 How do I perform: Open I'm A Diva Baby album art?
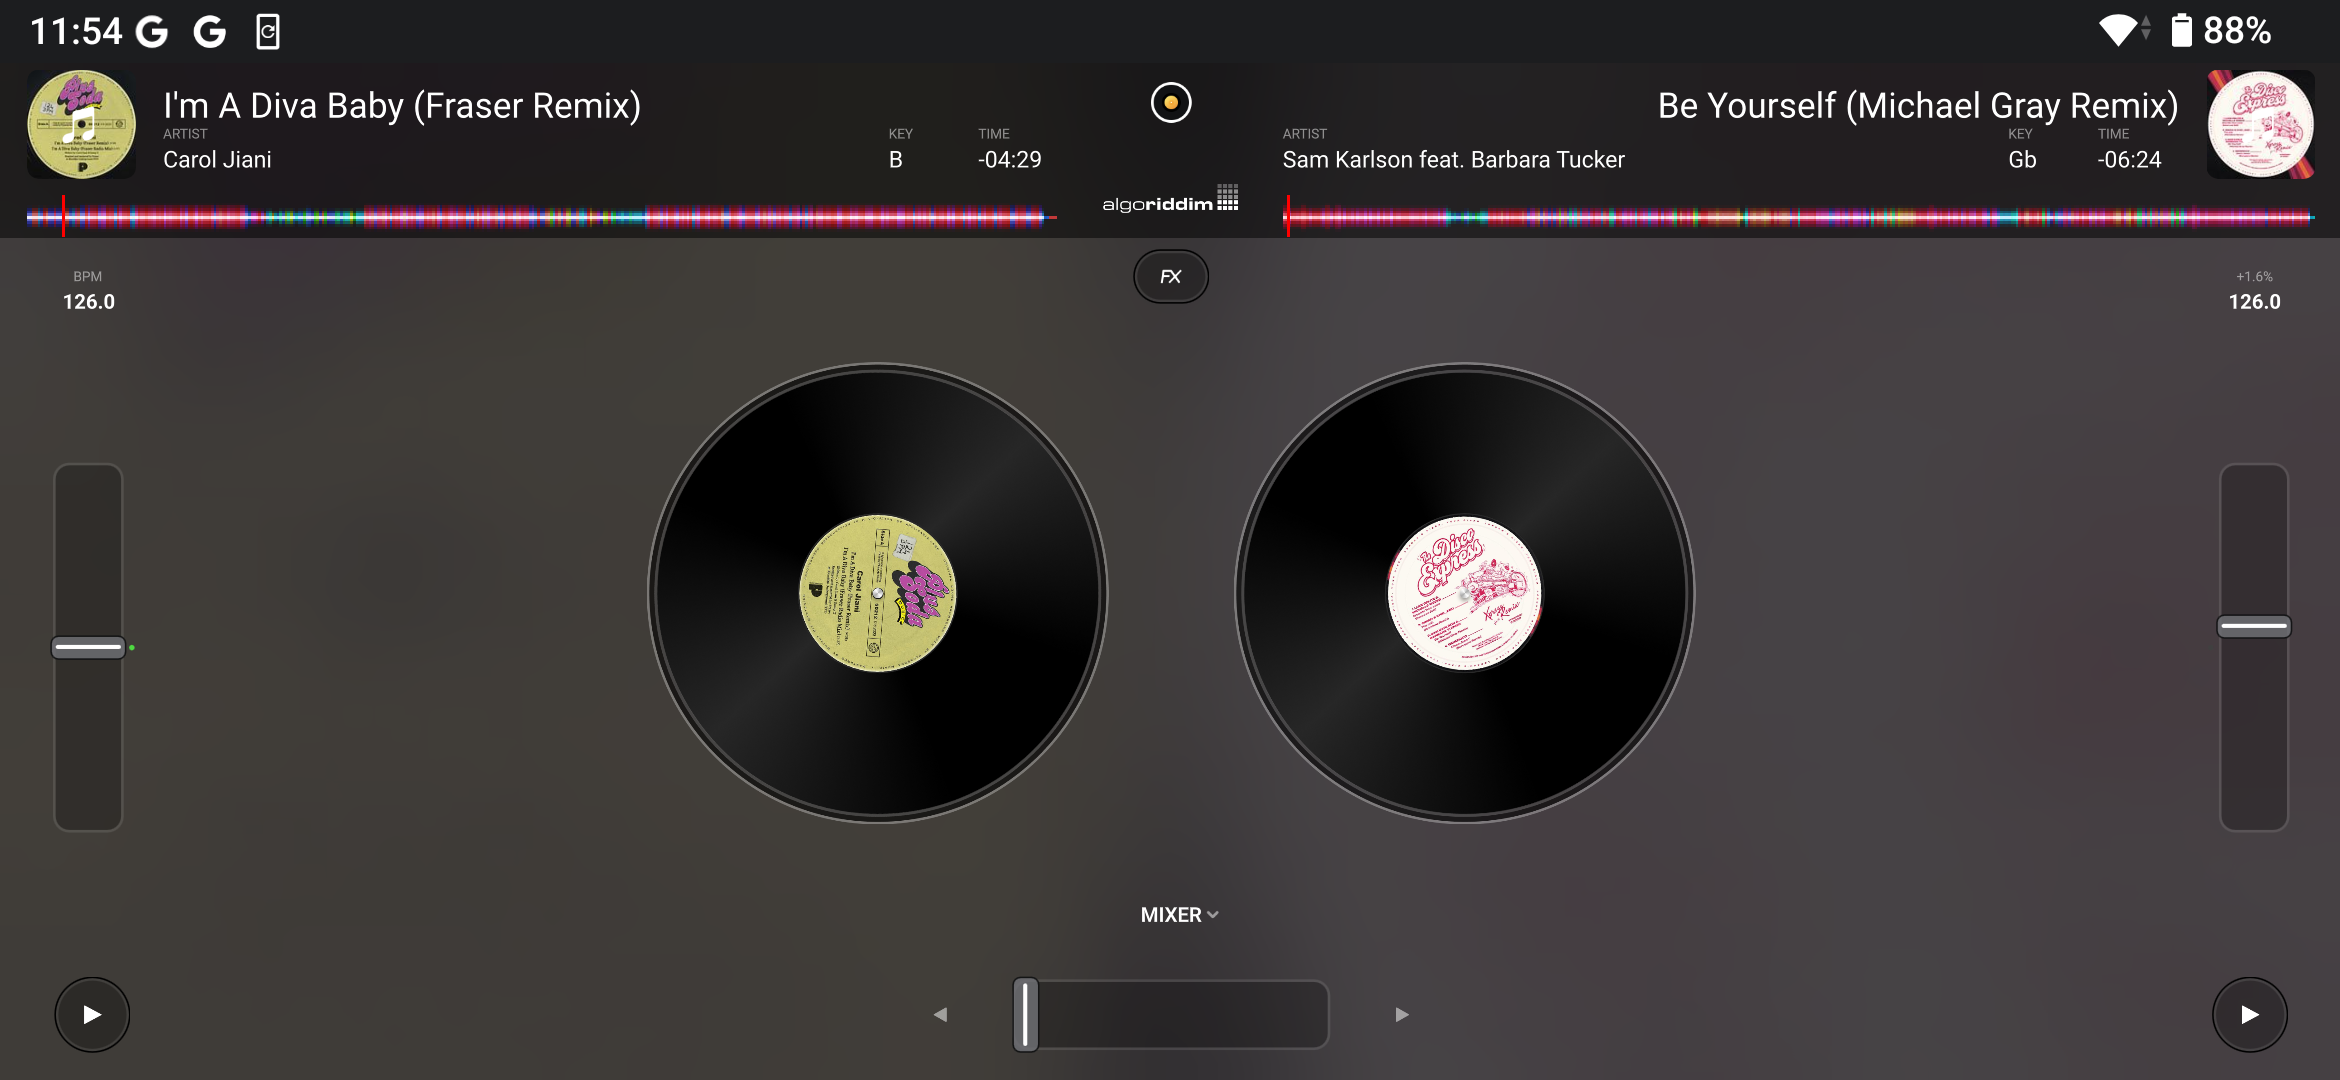coord(81,125)
